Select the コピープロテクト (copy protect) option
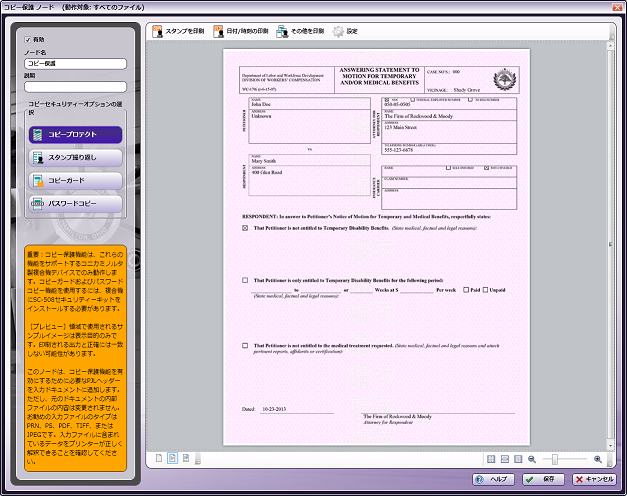Screen dimensions: 627x496 pos(76,135)
